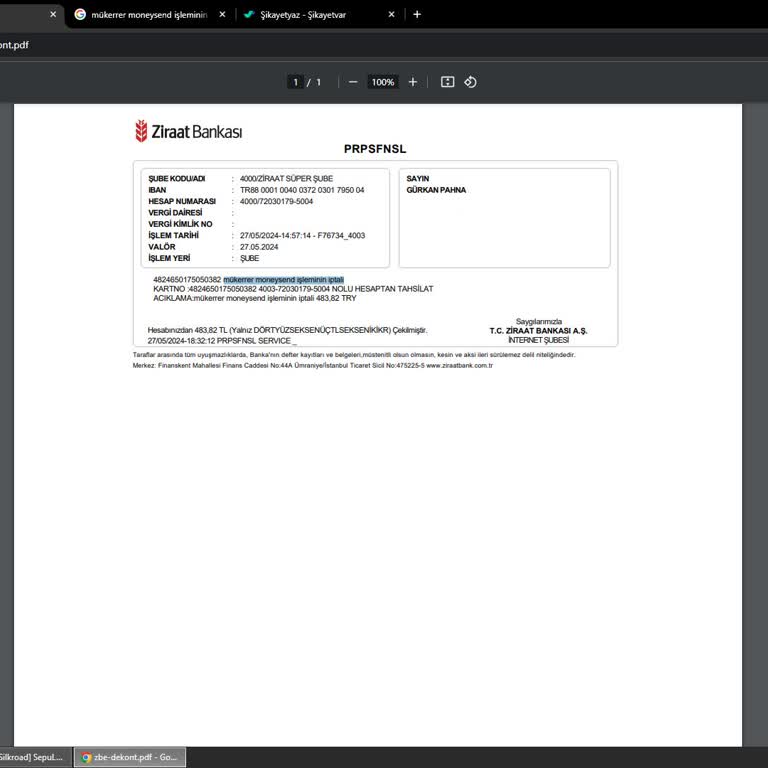The width and height of the screenshot is (768, 768).
Task: Click branch 4000/ZİRAAT SÜPER ŞUBE
Action: (x=287, y=179)
